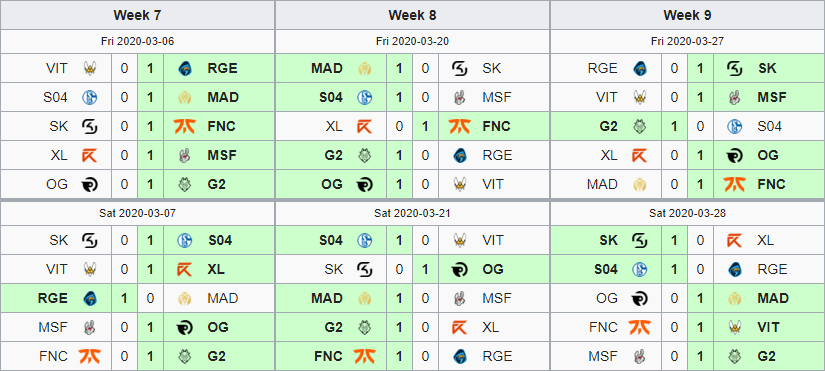This screenshot has height=371, width=825.
Task: Click the Fnatic logo in Week 7 SK–FNC match
Action: pyautogui.click(x=185, y=126)
